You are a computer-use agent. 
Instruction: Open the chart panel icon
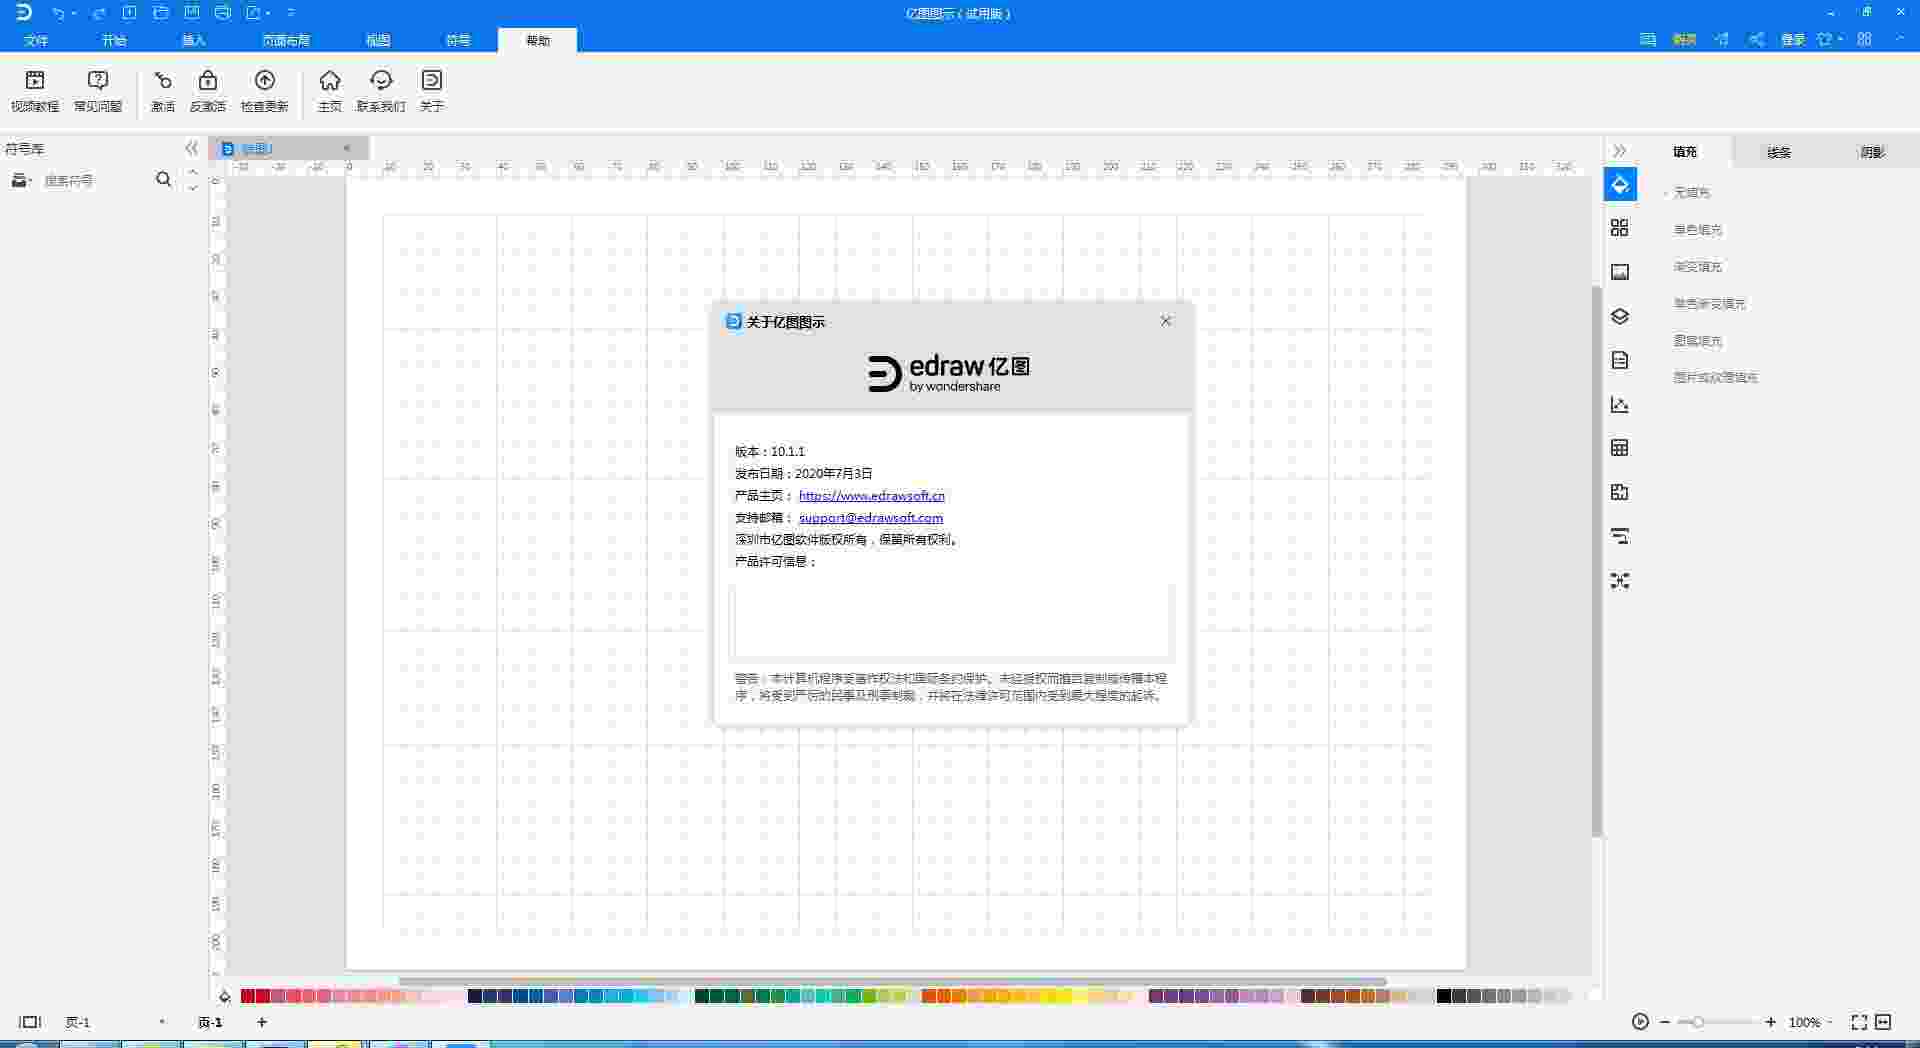1620,404
